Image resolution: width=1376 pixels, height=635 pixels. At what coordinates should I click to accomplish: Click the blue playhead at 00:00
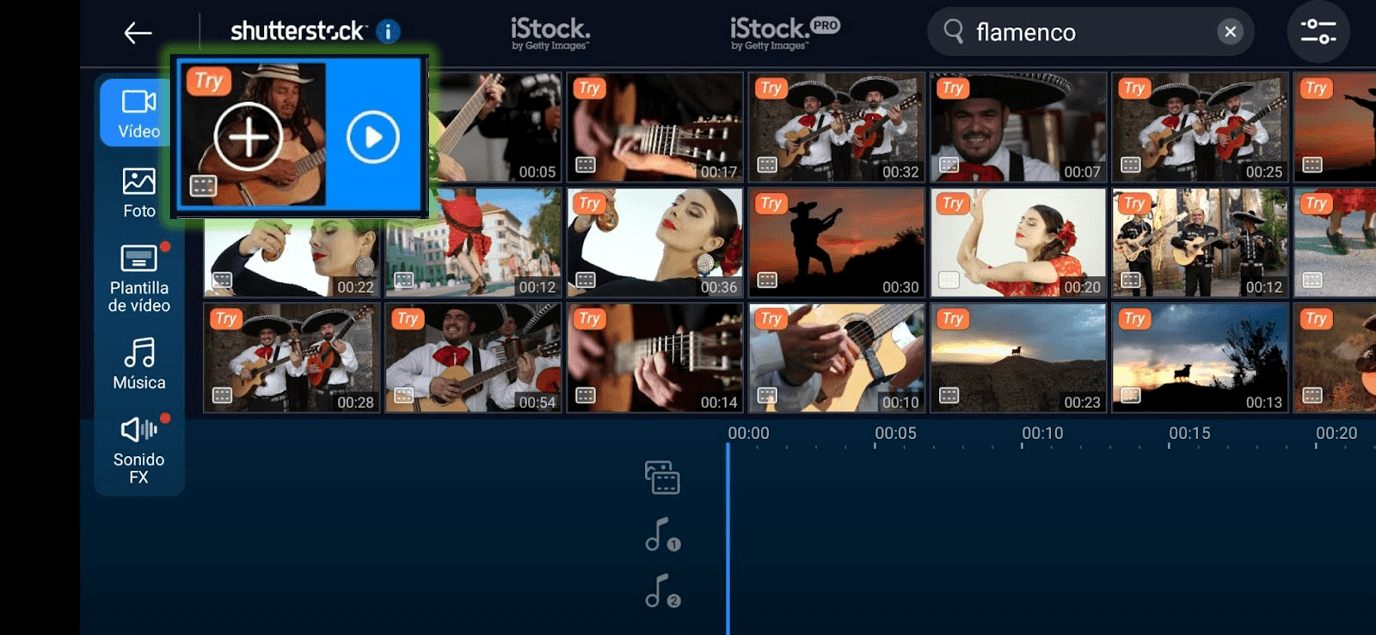[728, 538]
